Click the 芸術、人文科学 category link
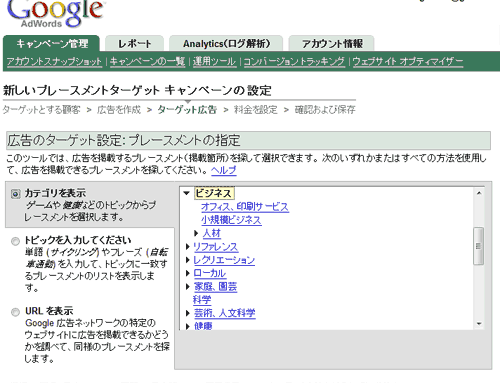 point(224,313)
